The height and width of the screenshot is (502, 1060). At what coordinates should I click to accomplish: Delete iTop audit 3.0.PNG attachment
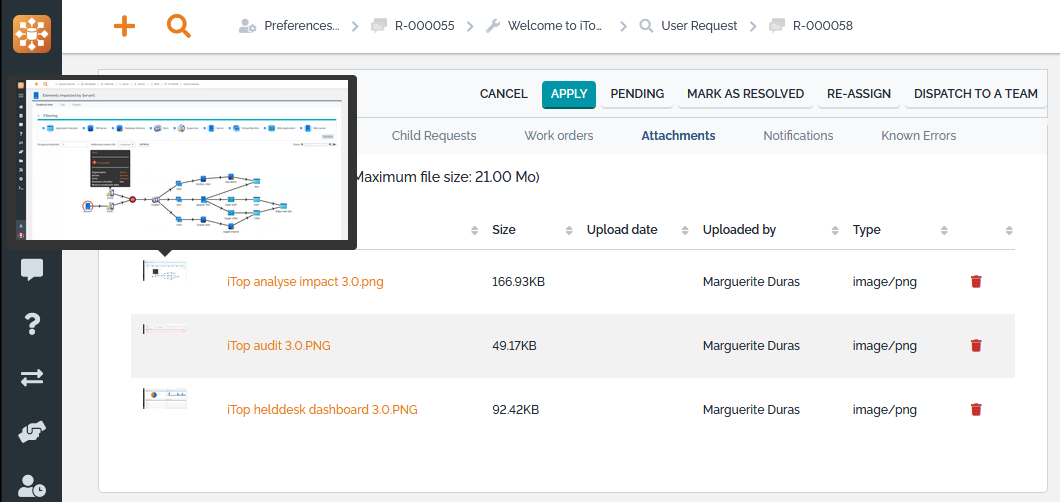coord(976,346)
